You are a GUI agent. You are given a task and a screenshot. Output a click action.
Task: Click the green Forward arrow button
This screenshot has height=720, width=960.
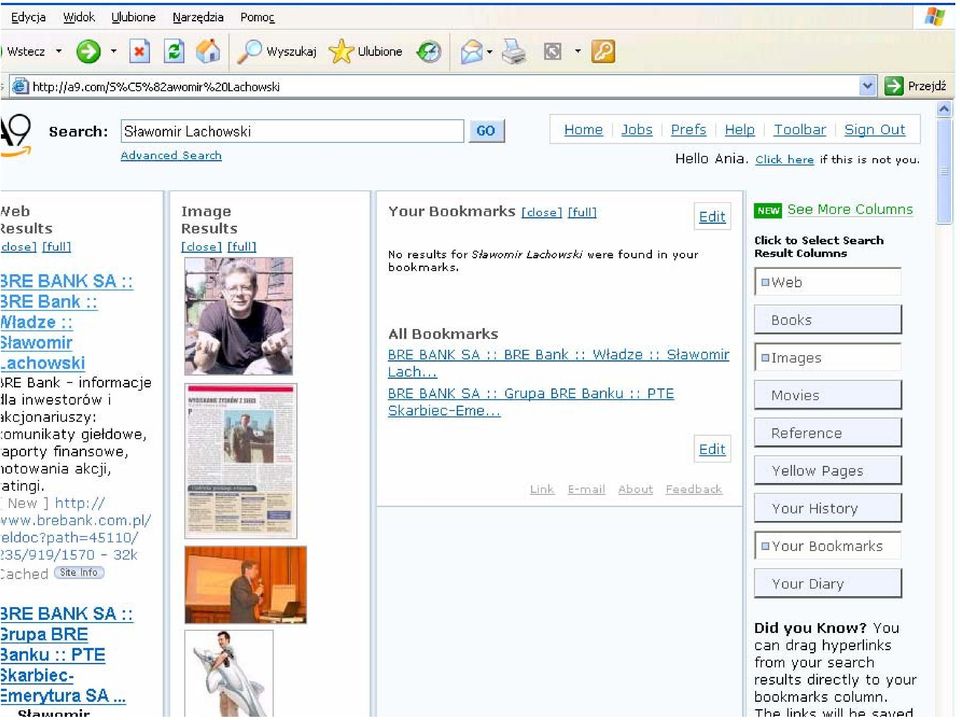click(88, 51)
